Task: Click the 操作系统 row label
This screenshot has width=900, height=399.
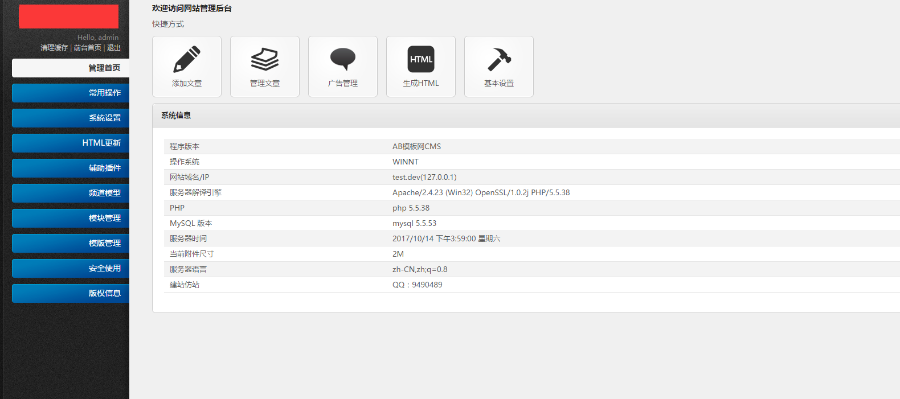Action: (x=184, y=162)
